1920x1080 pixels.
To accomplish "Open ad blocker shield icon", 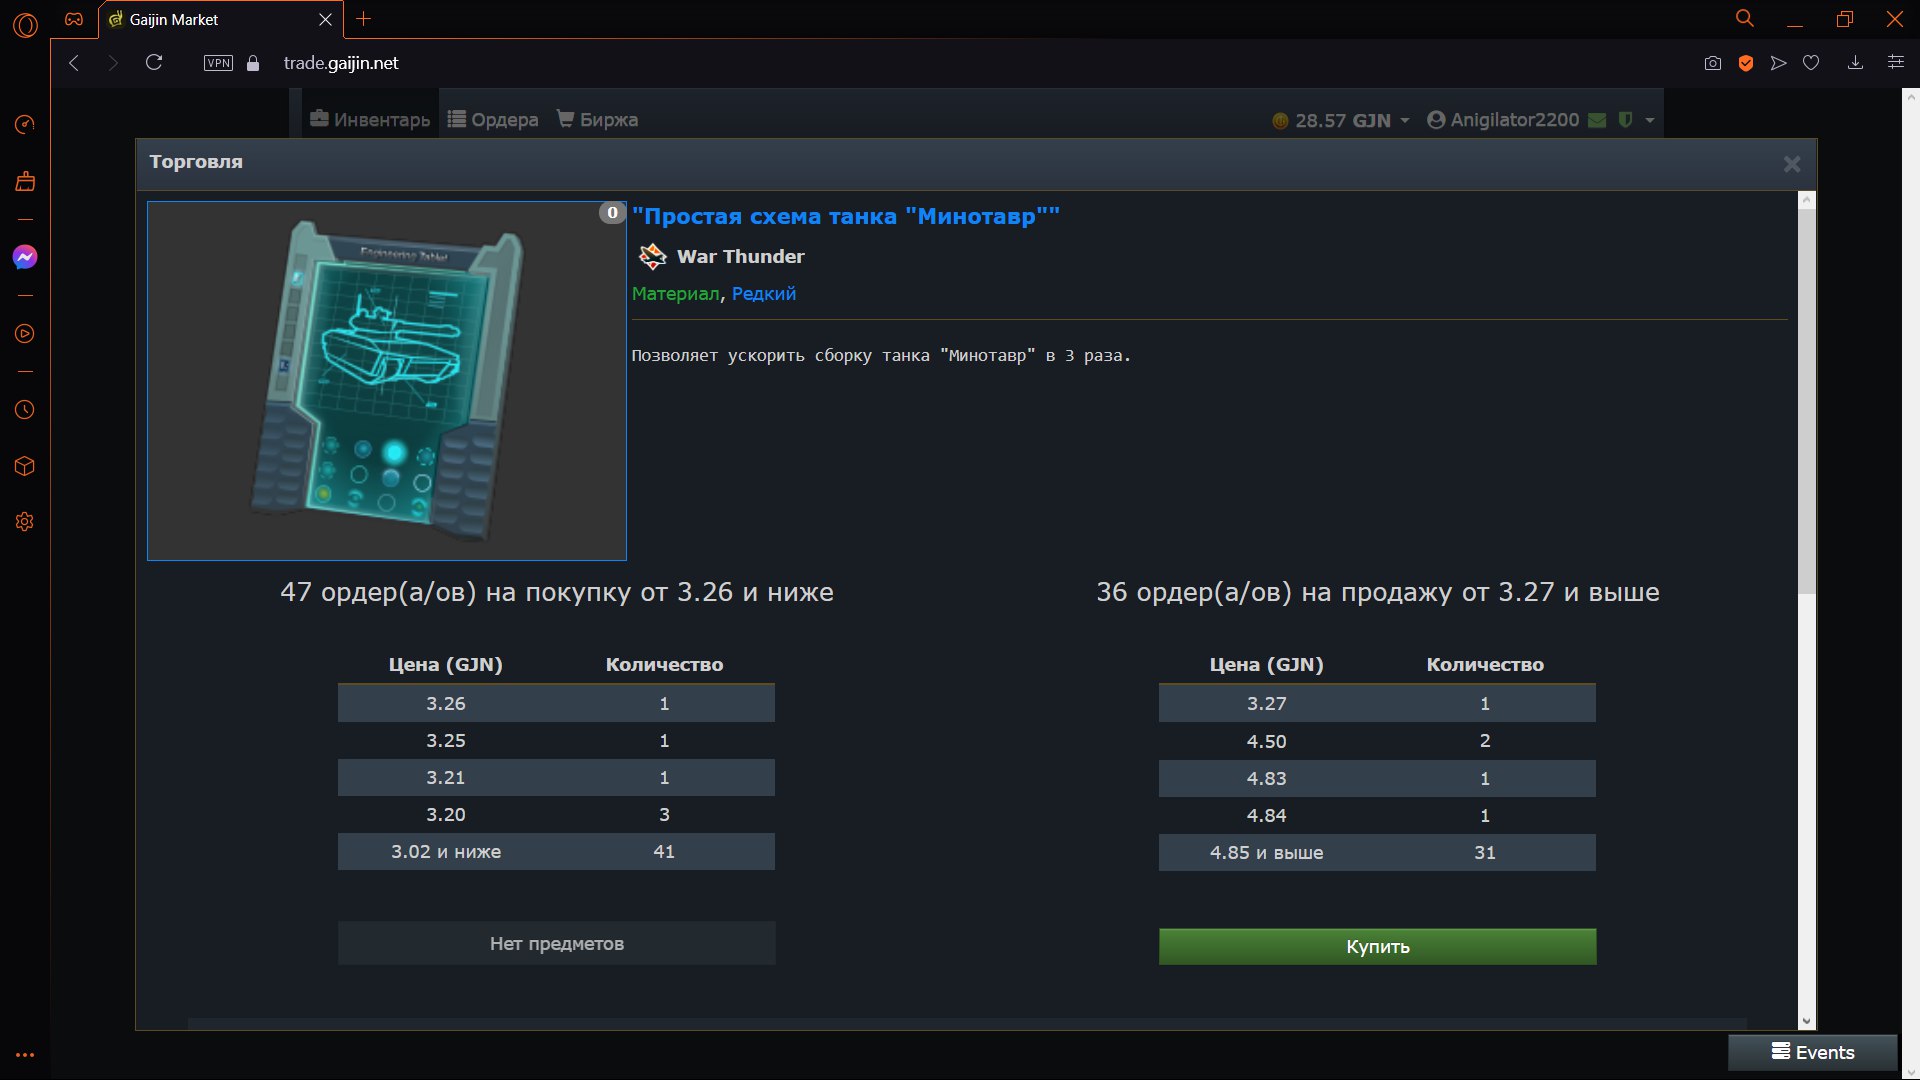I will [1746, 63].
